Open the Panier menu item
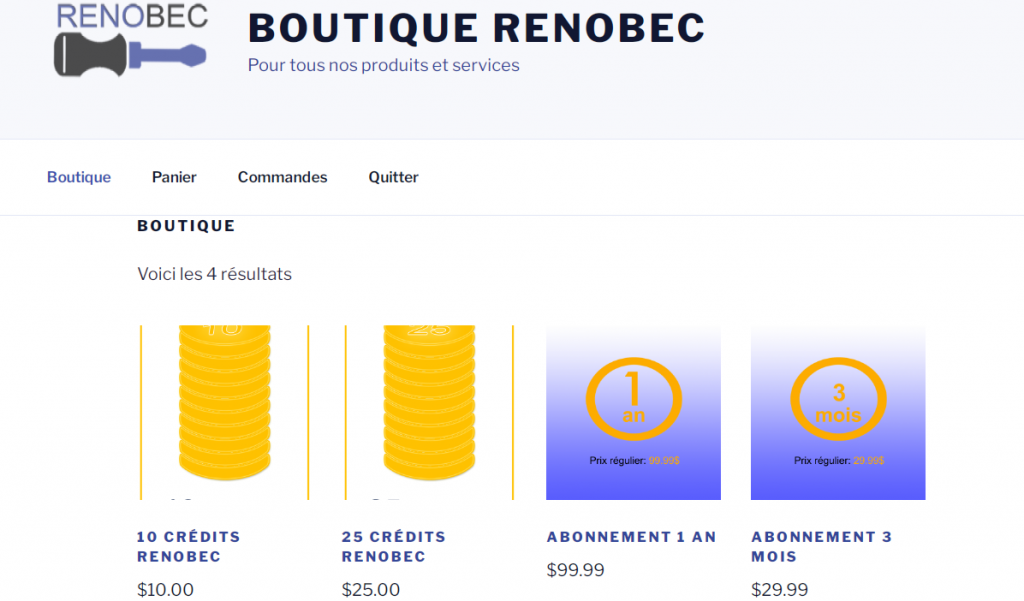 pos(174,177)
